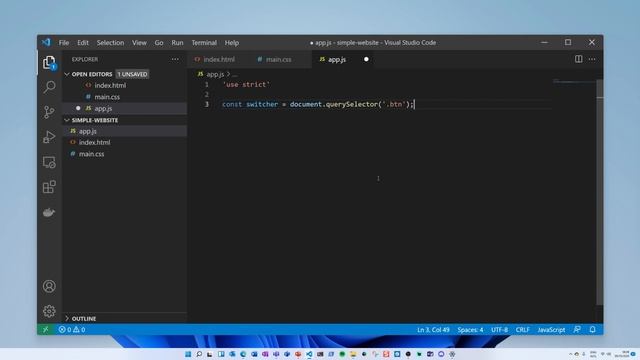Switch to the index.html editor tab
This screenshot has width=640, height=360.
[x=219, y=59]
